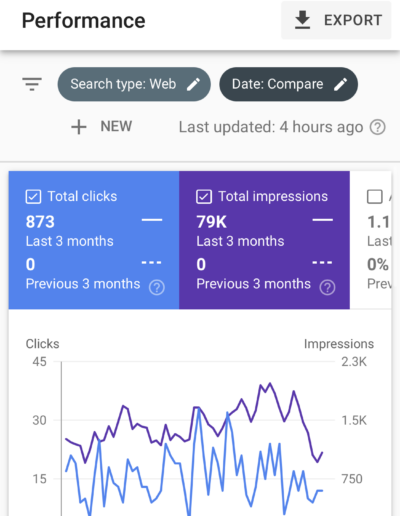Image resolution: width=400 pixels, height=516 pixels.
Task: Select the Total impressions metric card
Action: [264, 240]
